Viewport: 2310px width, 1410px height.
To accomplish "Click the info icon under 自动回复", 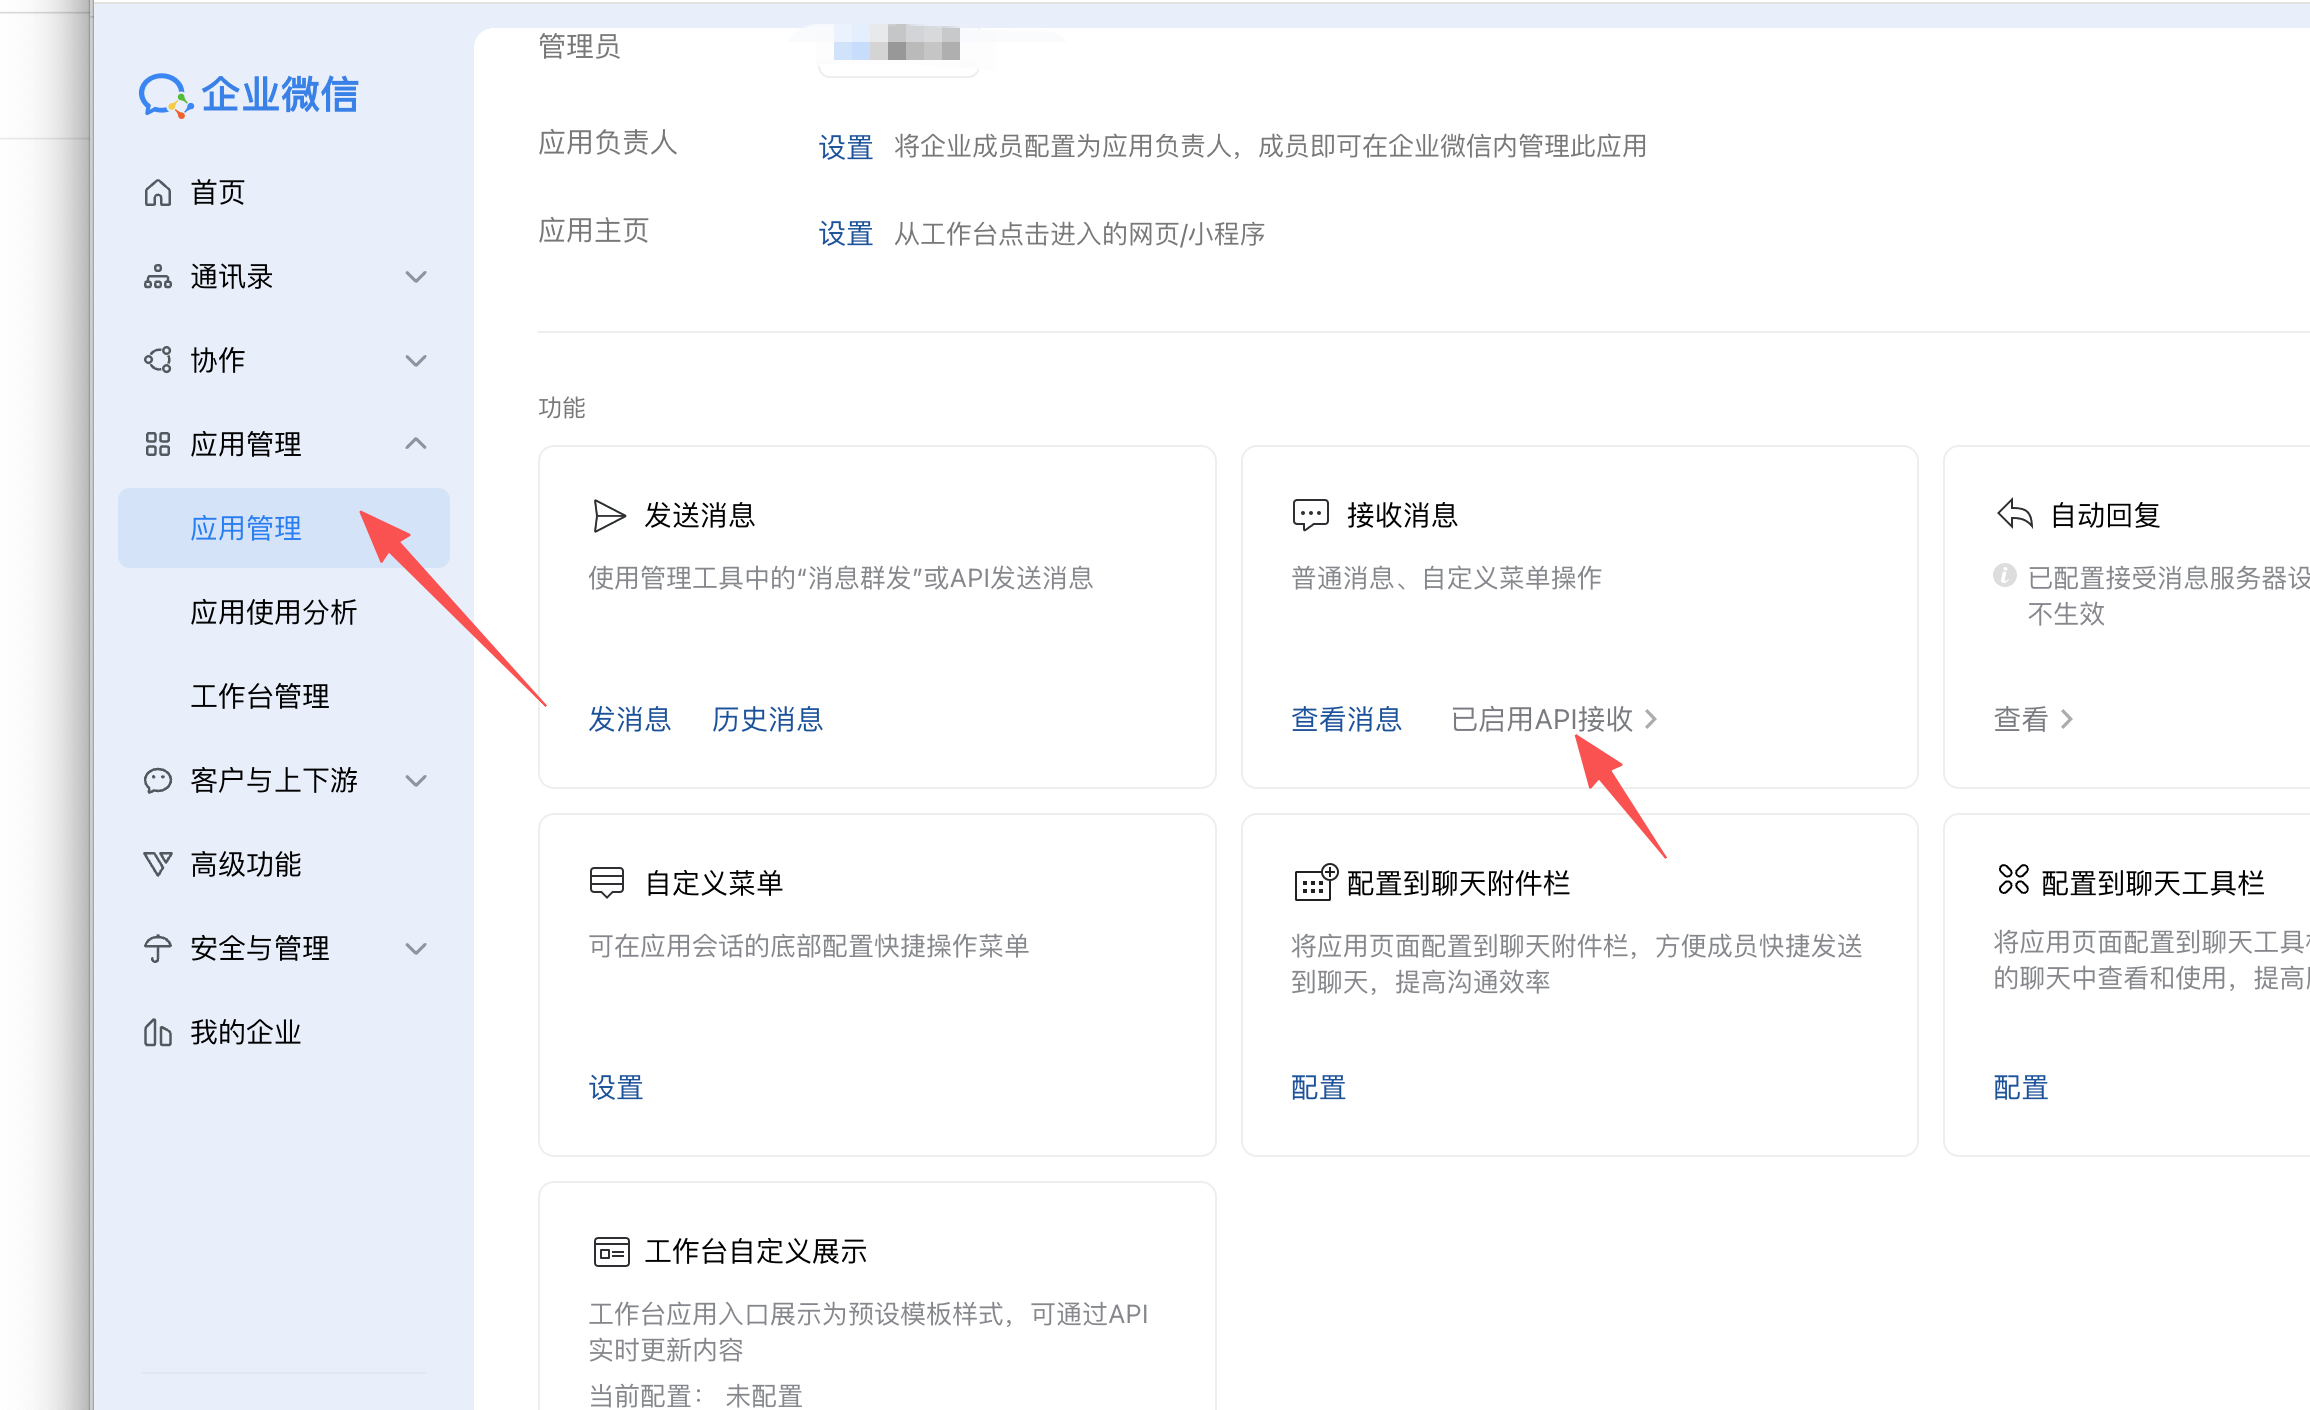I will [x=2005, y=575].
